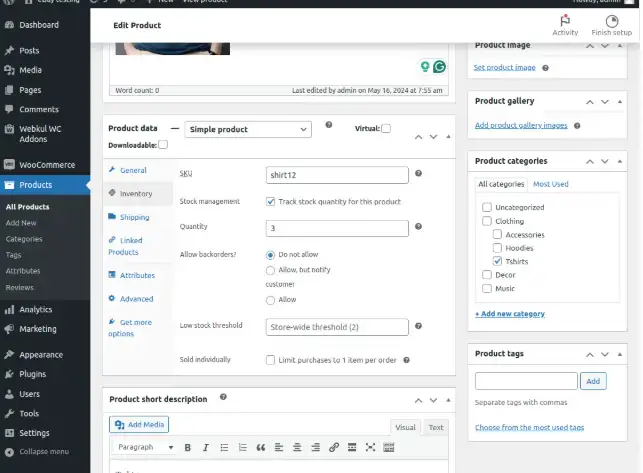Screen dimensions: 643x473
Task: Click the Quantity input field
Action: [x=337, y=228]
